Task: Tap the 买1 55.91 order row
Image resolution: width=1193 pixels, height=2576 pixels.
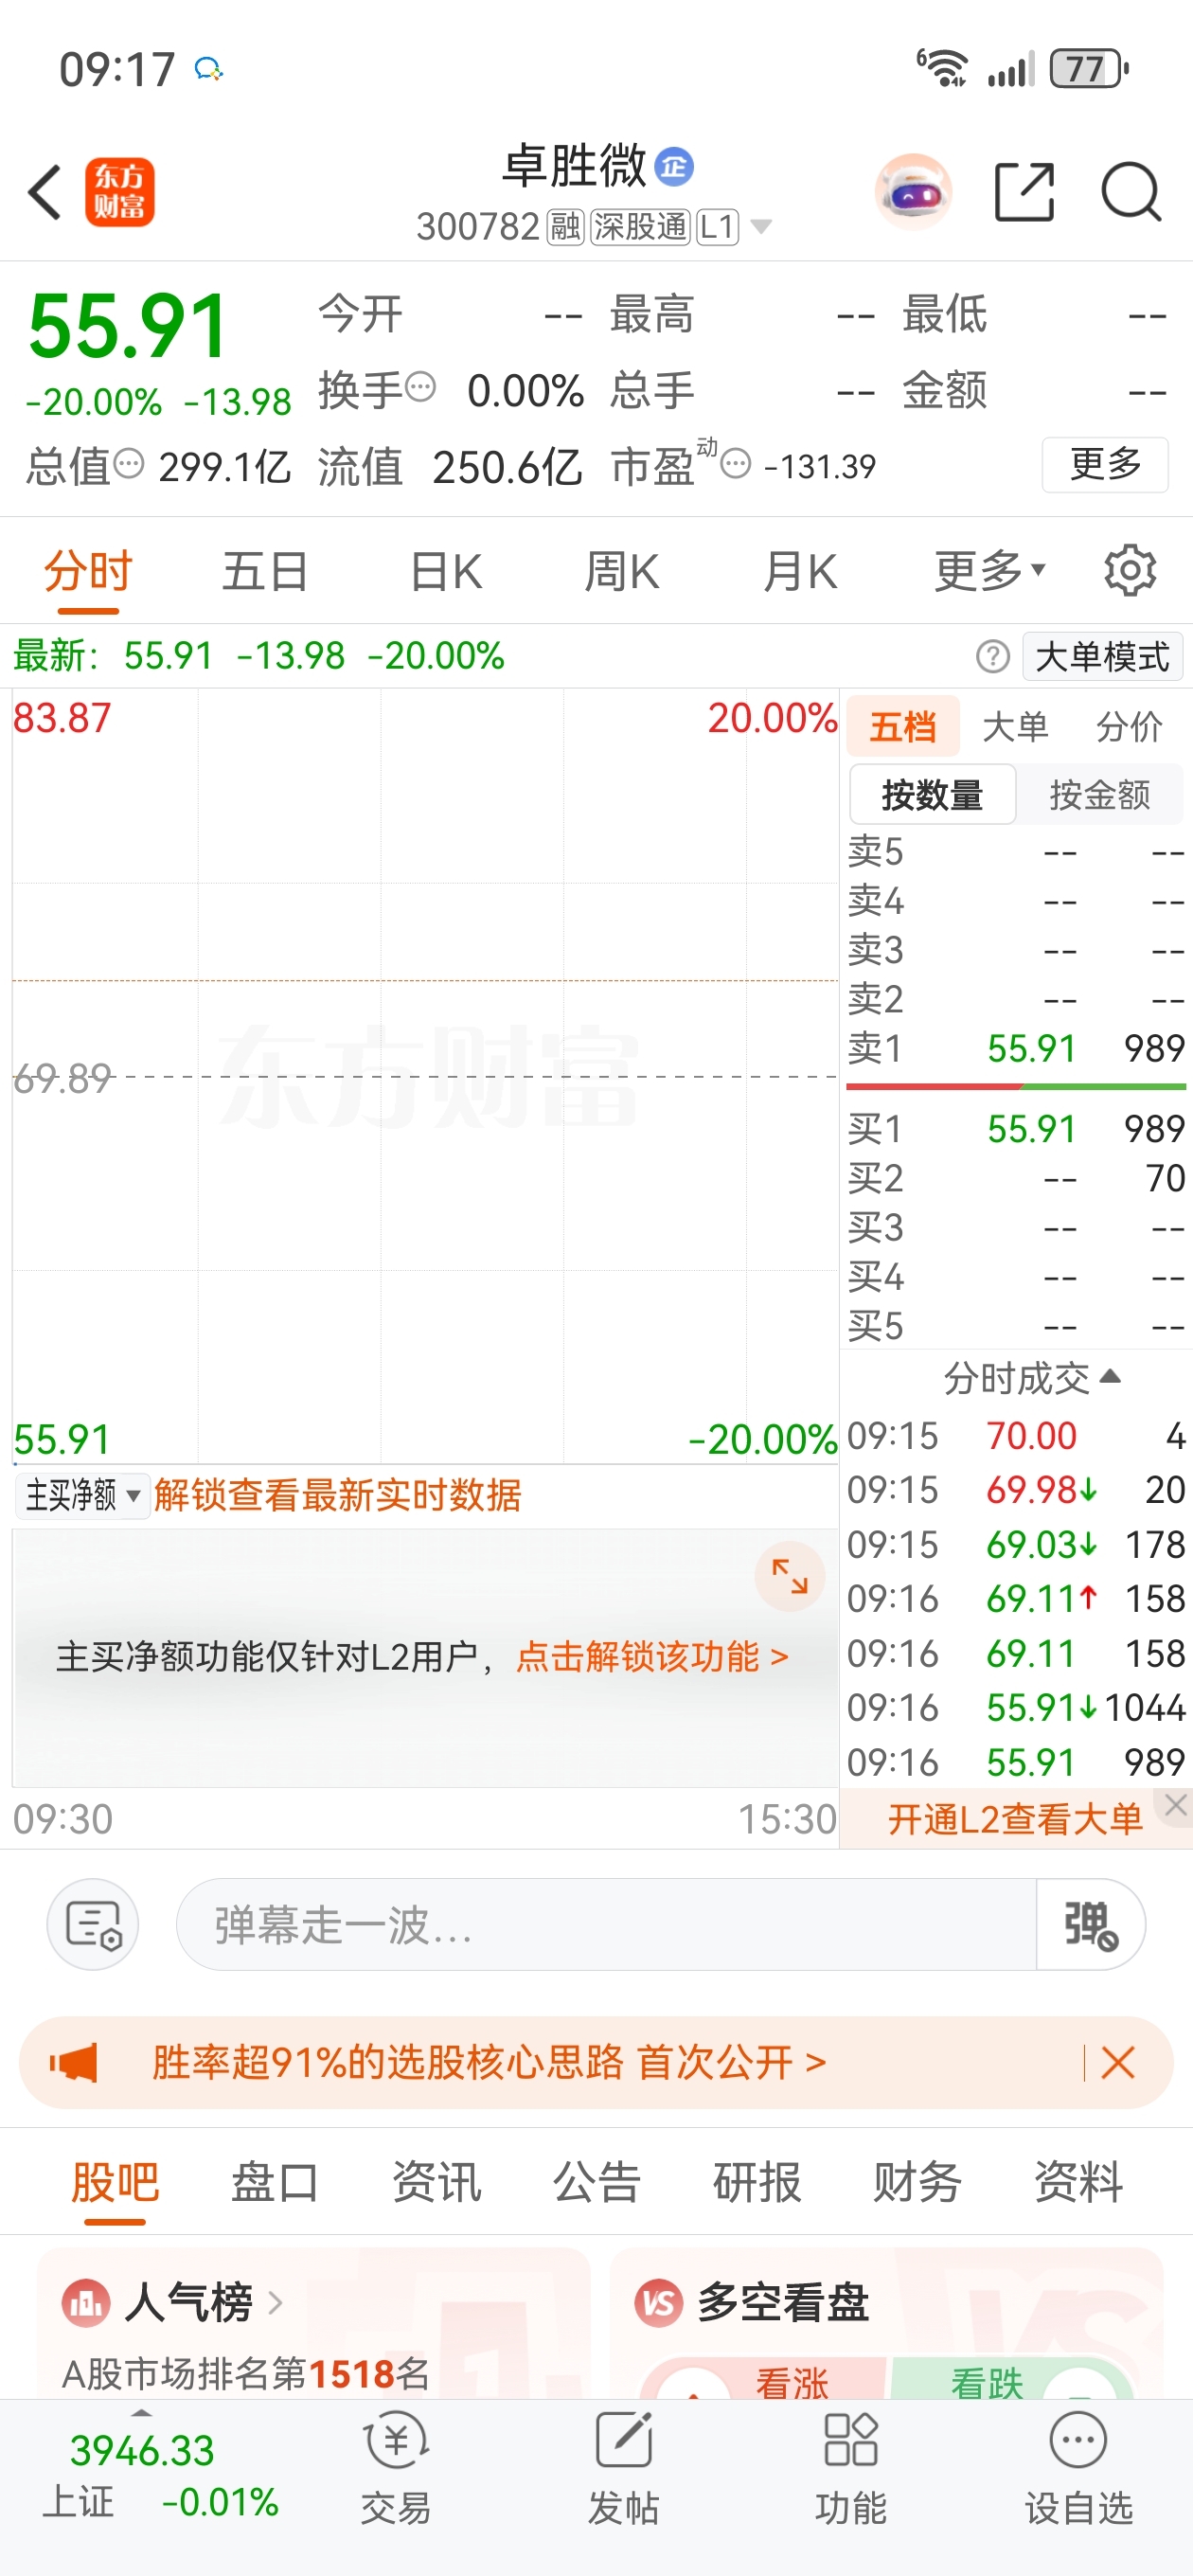Action: 1016,1129
